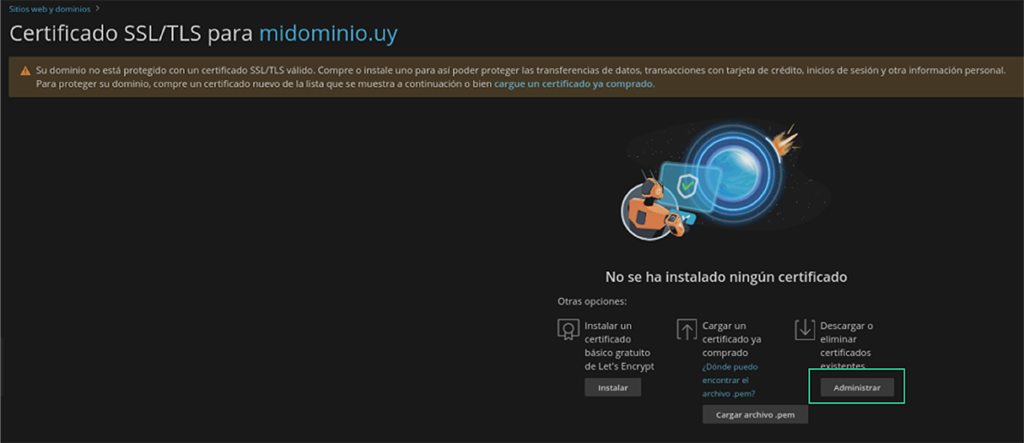Screen dimensions: 1024x443
Task: Click the upload arrow icon for purchased certificate
Action: click(687, 330)
